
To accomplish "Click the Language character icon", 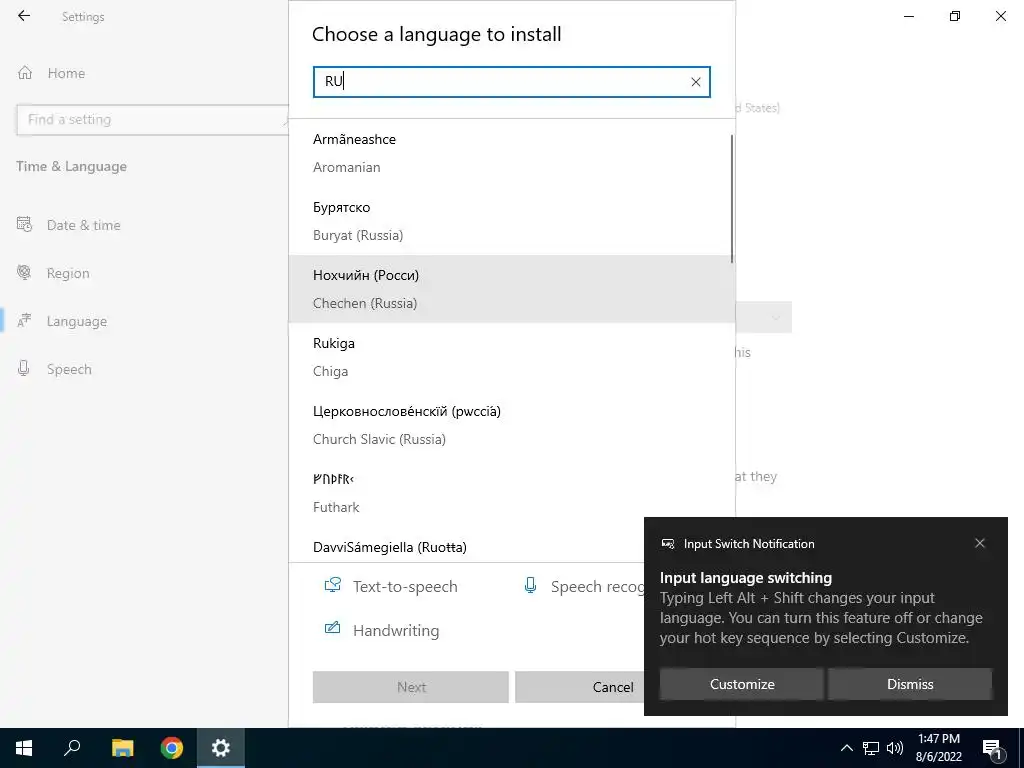I will coord(24,321).
